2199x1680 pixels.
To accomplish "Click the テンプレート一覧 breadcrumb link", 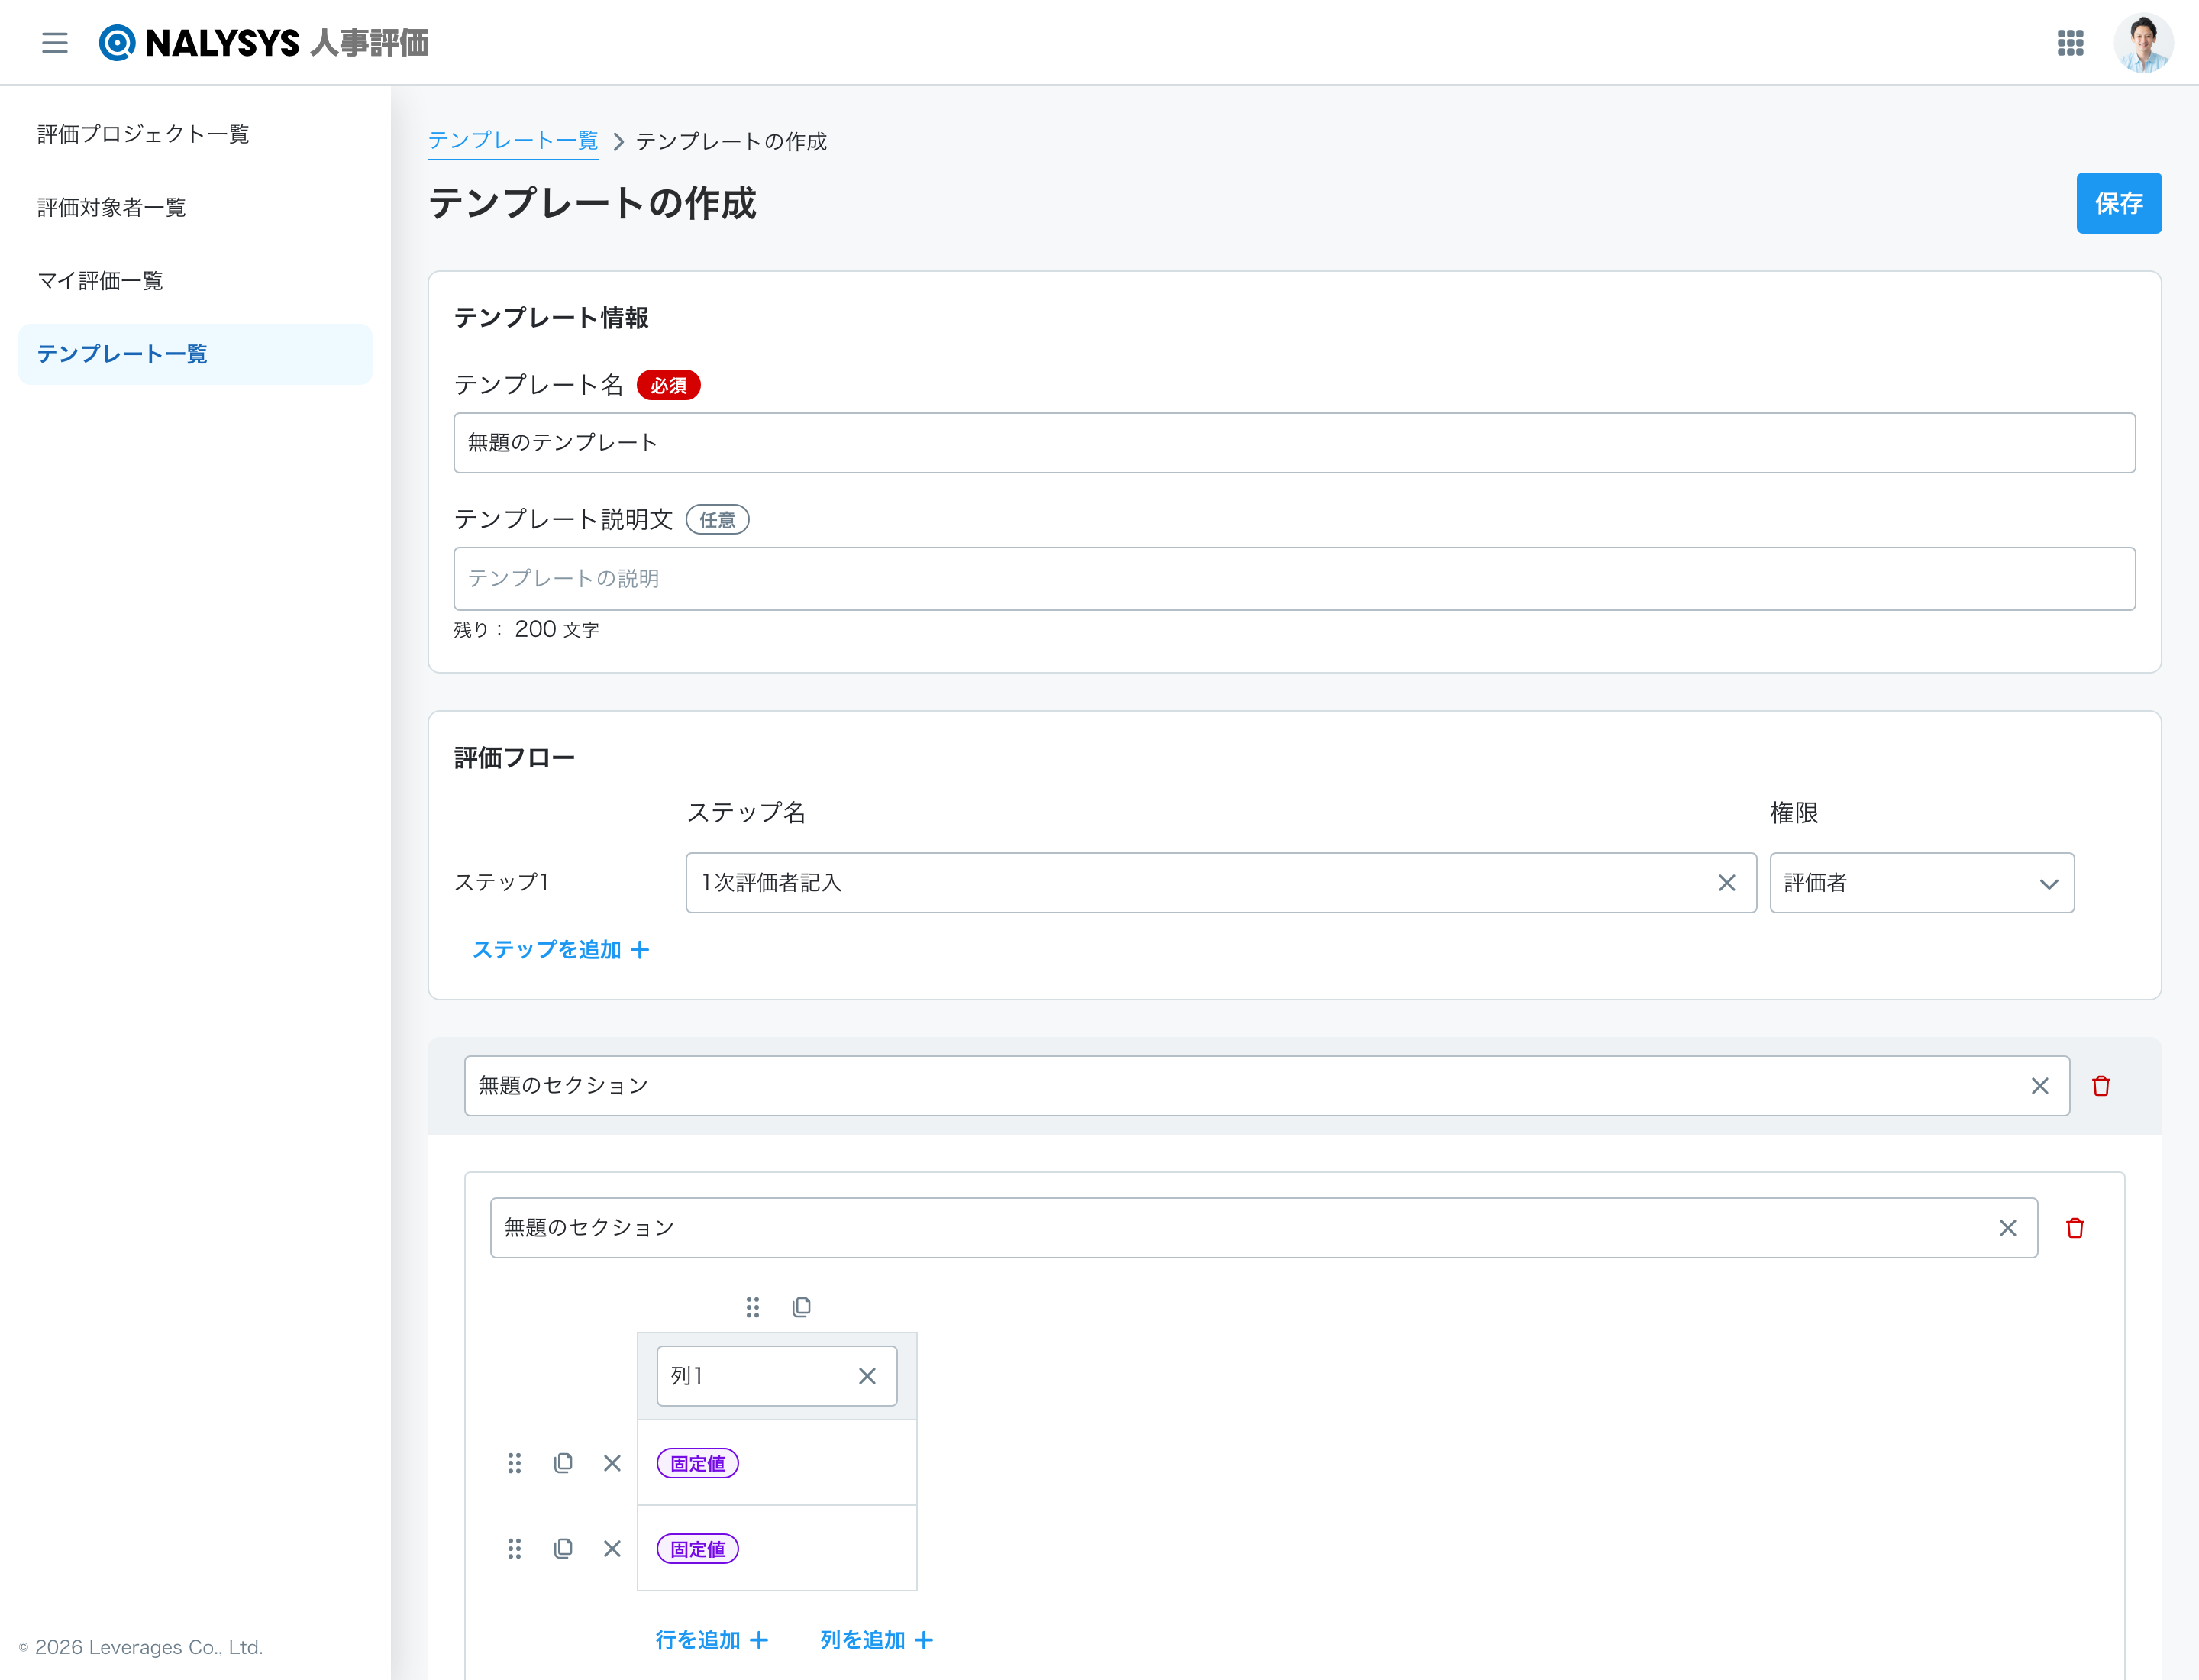I will click(513, 141).
